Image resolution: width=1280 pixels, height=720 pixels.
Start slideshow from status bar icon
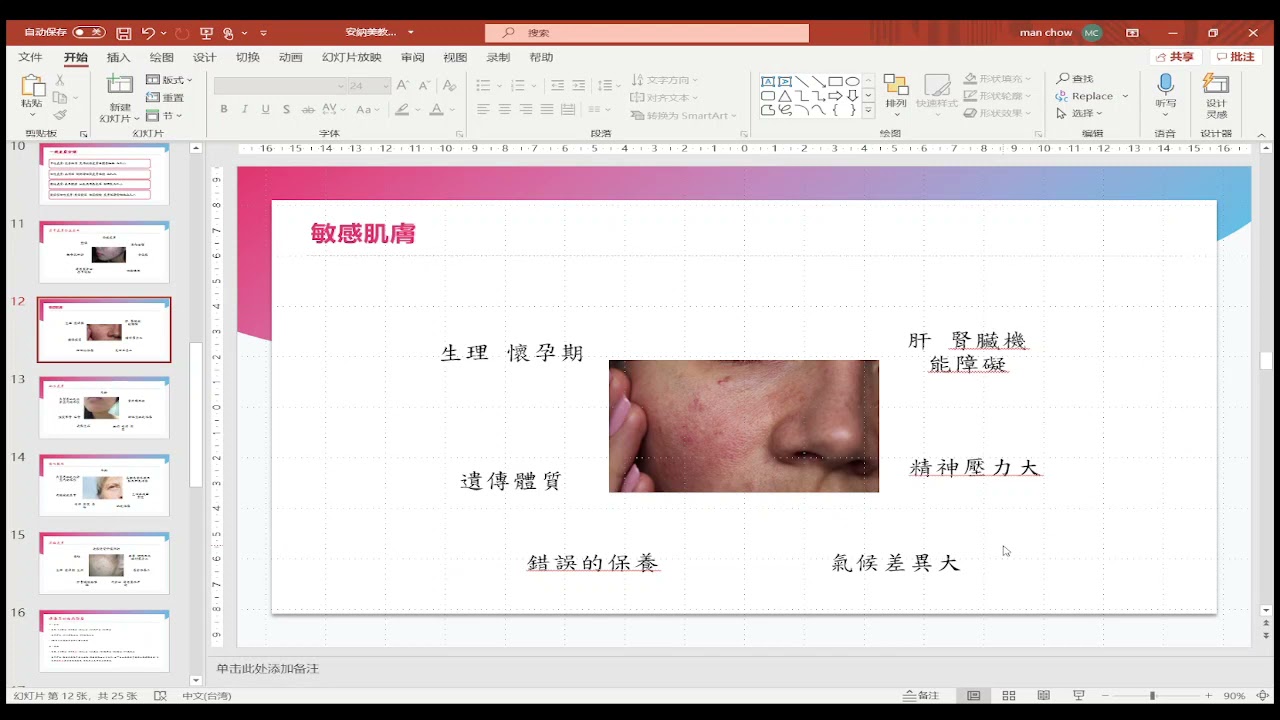tap(1078, 695)
